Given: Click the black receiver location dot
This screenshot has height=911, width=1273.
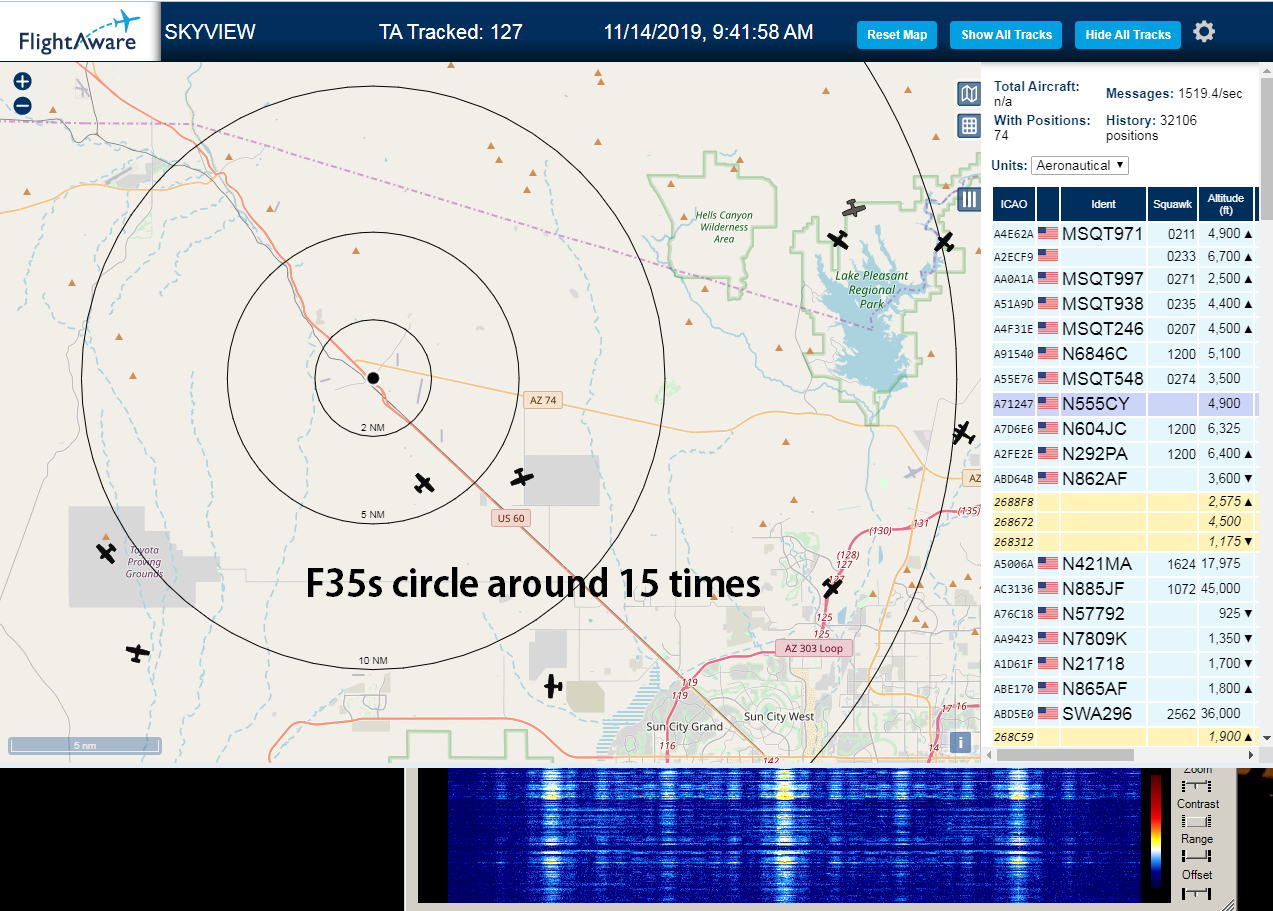Looking at the screenshot, I should (373, 377).
